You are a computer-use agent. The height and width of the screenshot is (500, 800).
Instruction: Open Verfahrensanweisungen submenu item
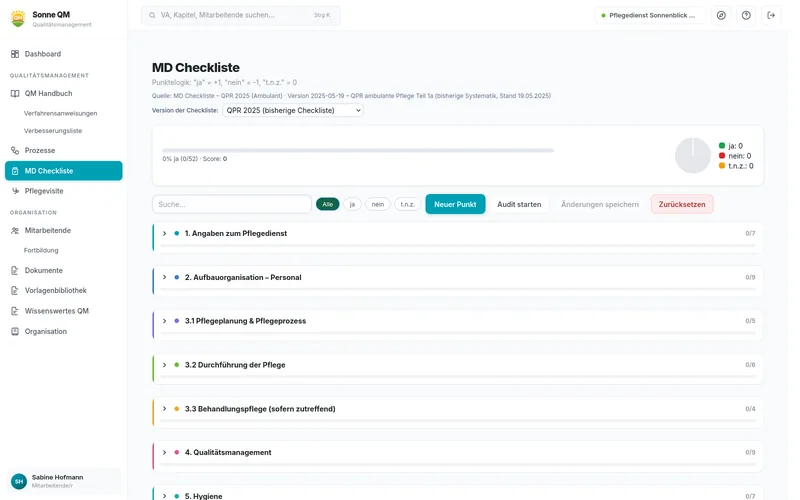pyautogui.click(x=60, y=113)
